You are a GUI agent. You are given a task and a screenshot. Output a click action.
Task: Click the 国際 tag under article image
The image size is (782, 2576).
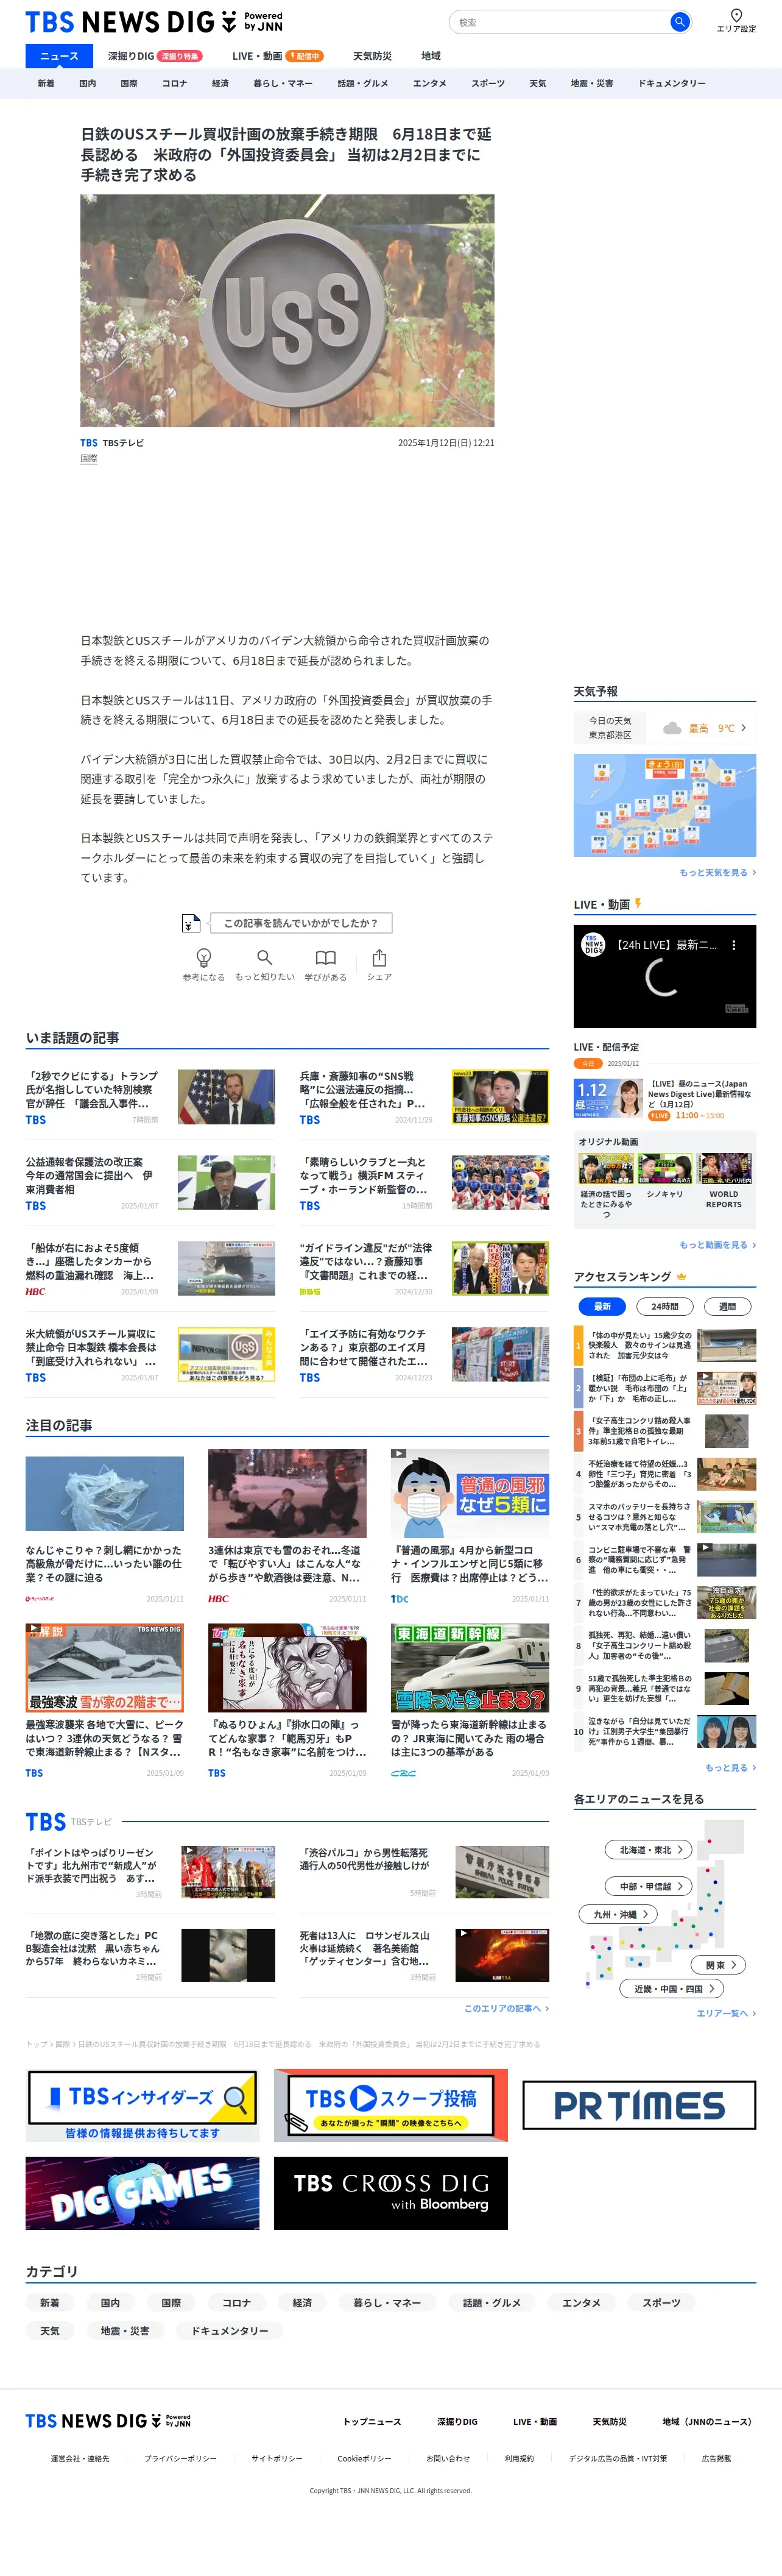coord(89,459)
